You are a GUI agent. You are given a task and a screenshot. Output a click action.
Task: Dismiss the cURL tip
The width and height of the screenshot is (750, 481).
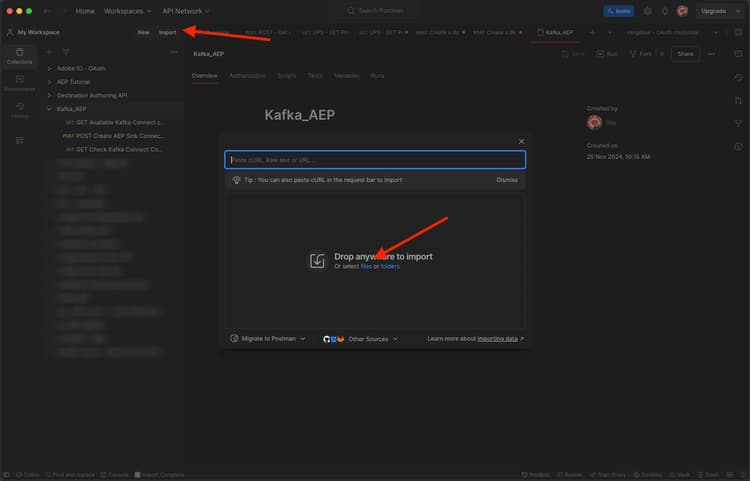pyautogui.click(x=507, y=180)
